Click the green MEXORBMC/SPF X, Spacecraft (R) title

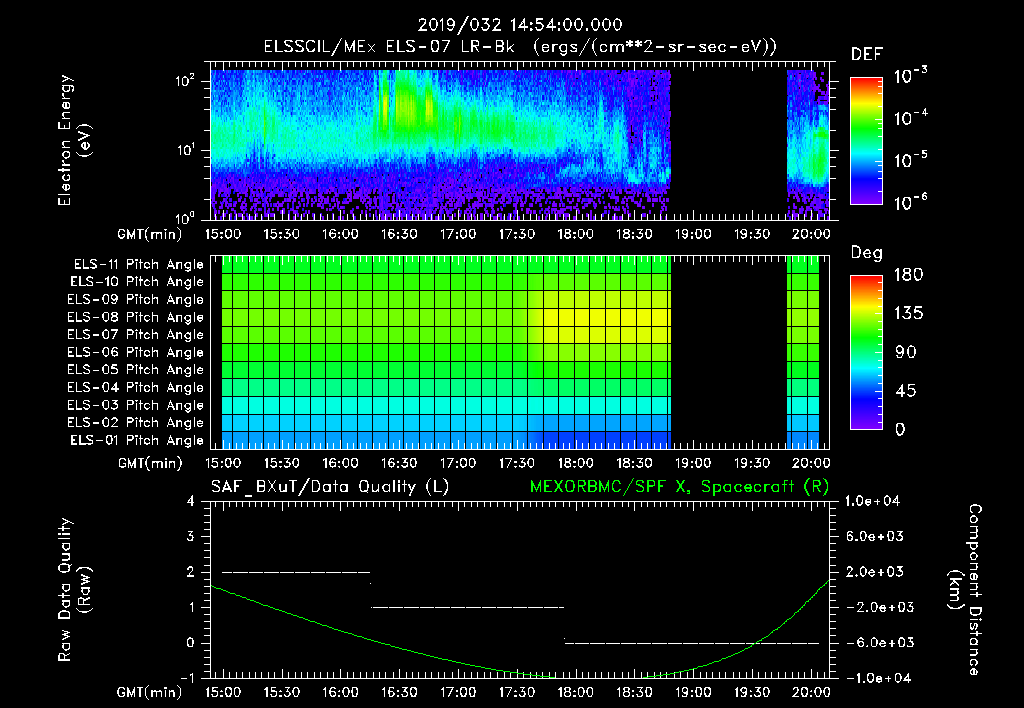pos(679,487)
